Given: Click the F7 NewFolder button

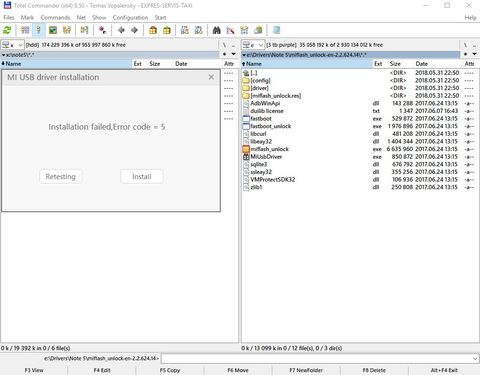Looking at the screenshot, I should point(306,370).
